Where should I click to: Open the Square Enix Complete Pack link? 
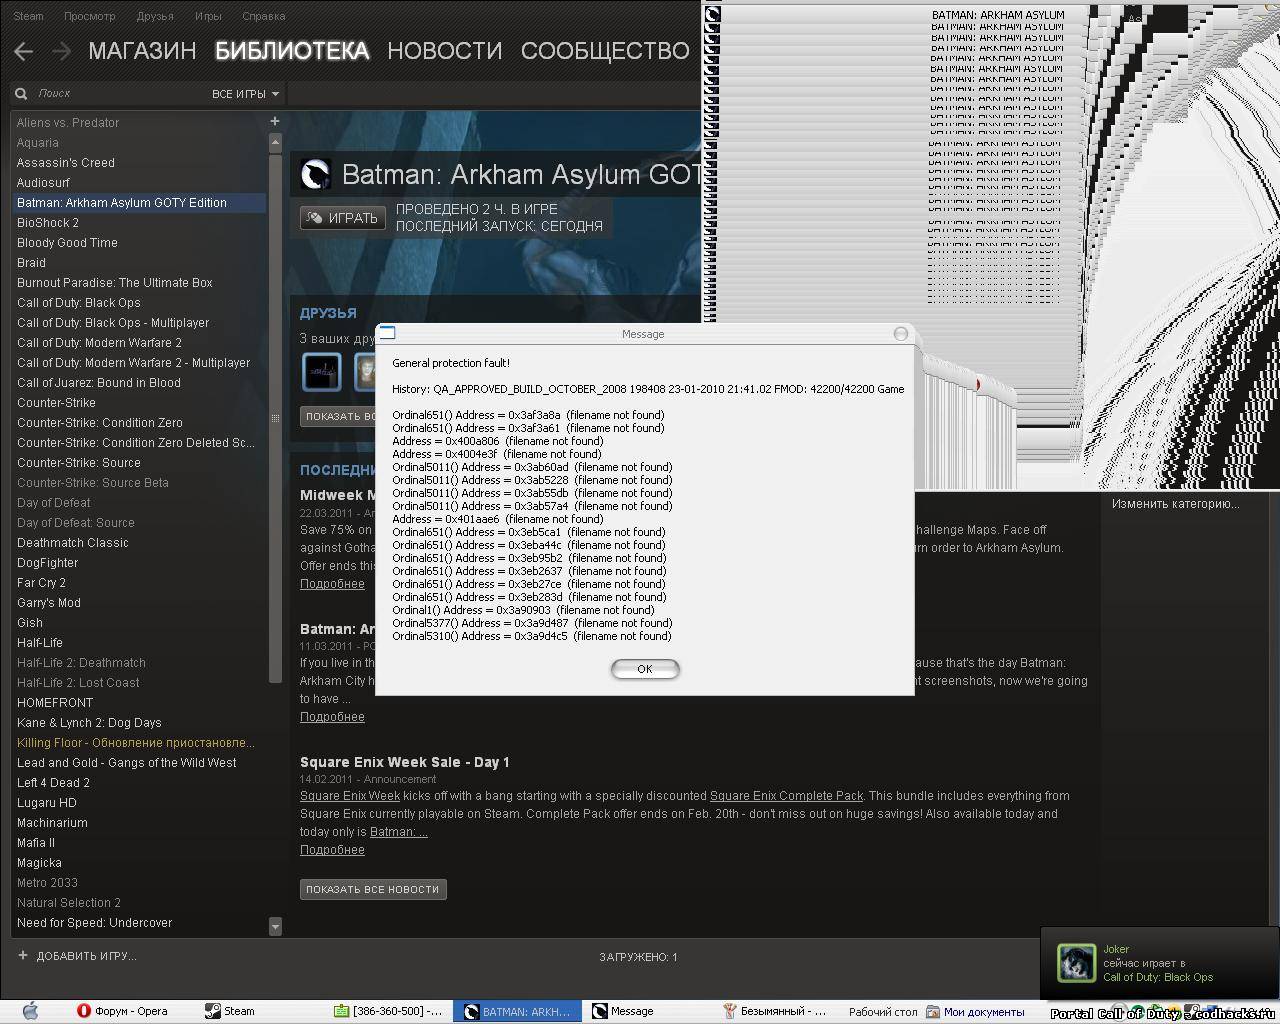[x=786, y=796]
